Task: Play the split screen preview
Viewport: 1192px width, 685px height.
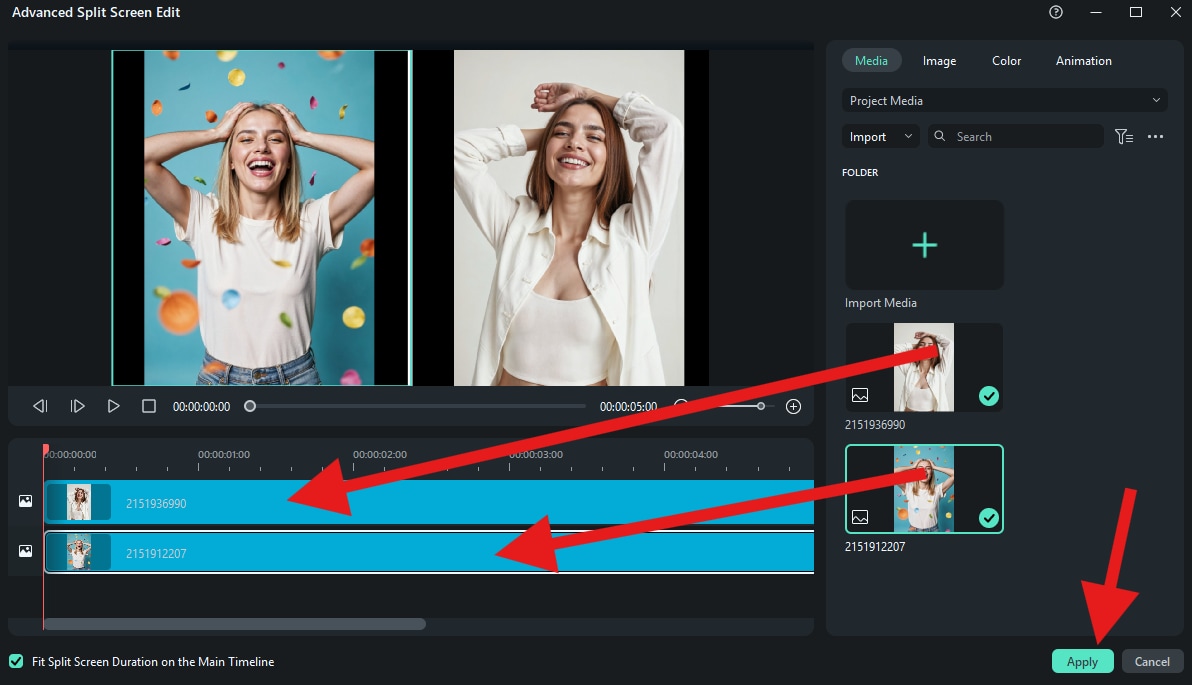Action: [113, 406]
